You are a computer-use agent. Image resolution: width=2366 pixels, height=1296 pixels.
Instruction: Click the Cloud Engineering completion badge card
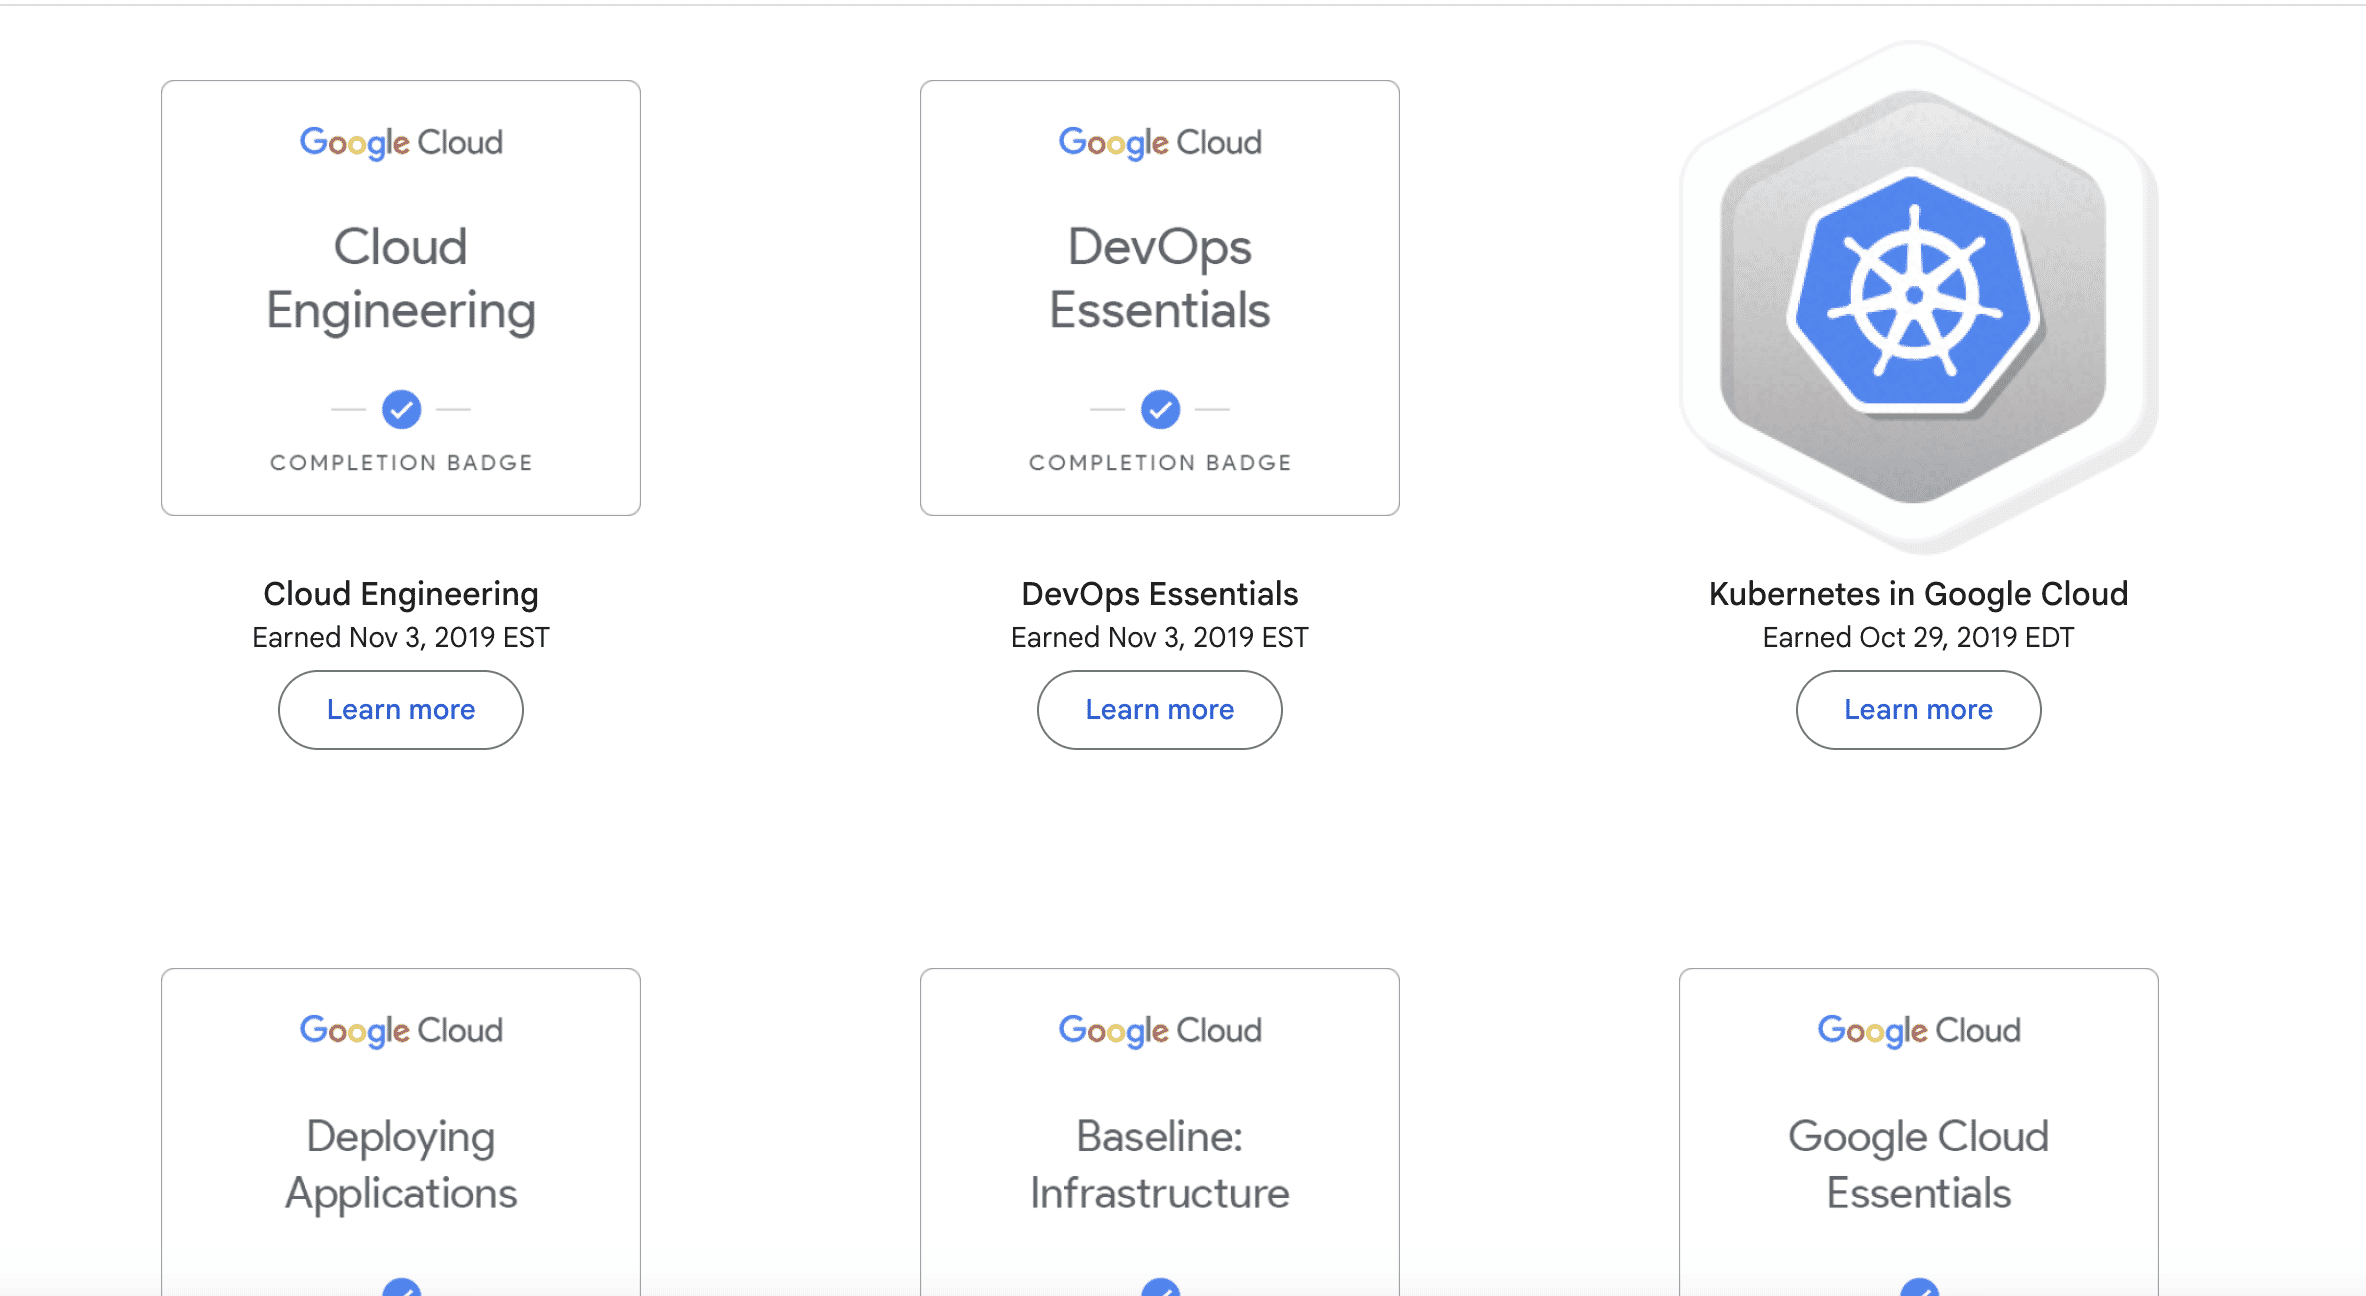click(400, 298)
